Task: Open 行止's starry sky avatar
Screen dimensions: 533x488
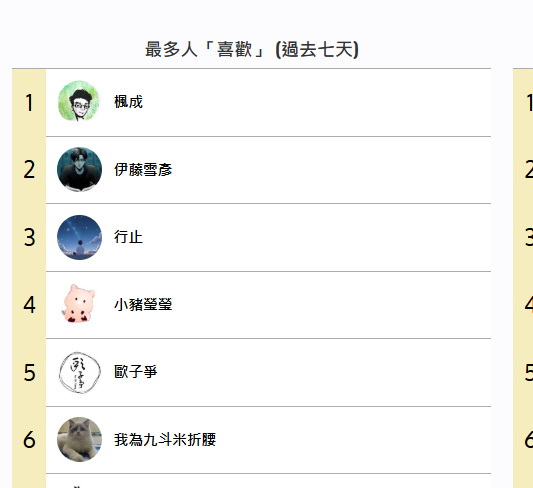Action: click(79, 237)
